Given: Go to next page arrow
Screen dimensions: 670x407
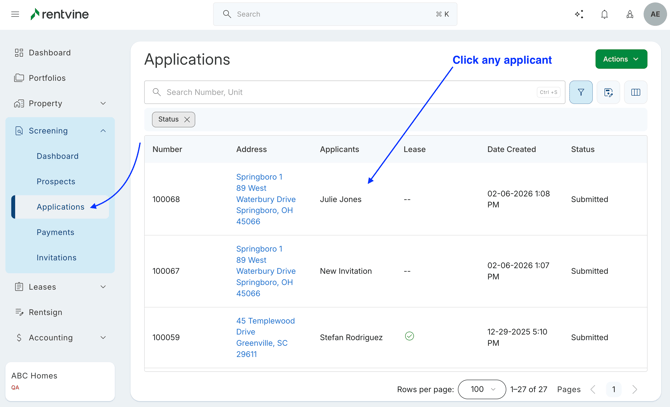Looking at the screenshot, I should pos(634,389).
